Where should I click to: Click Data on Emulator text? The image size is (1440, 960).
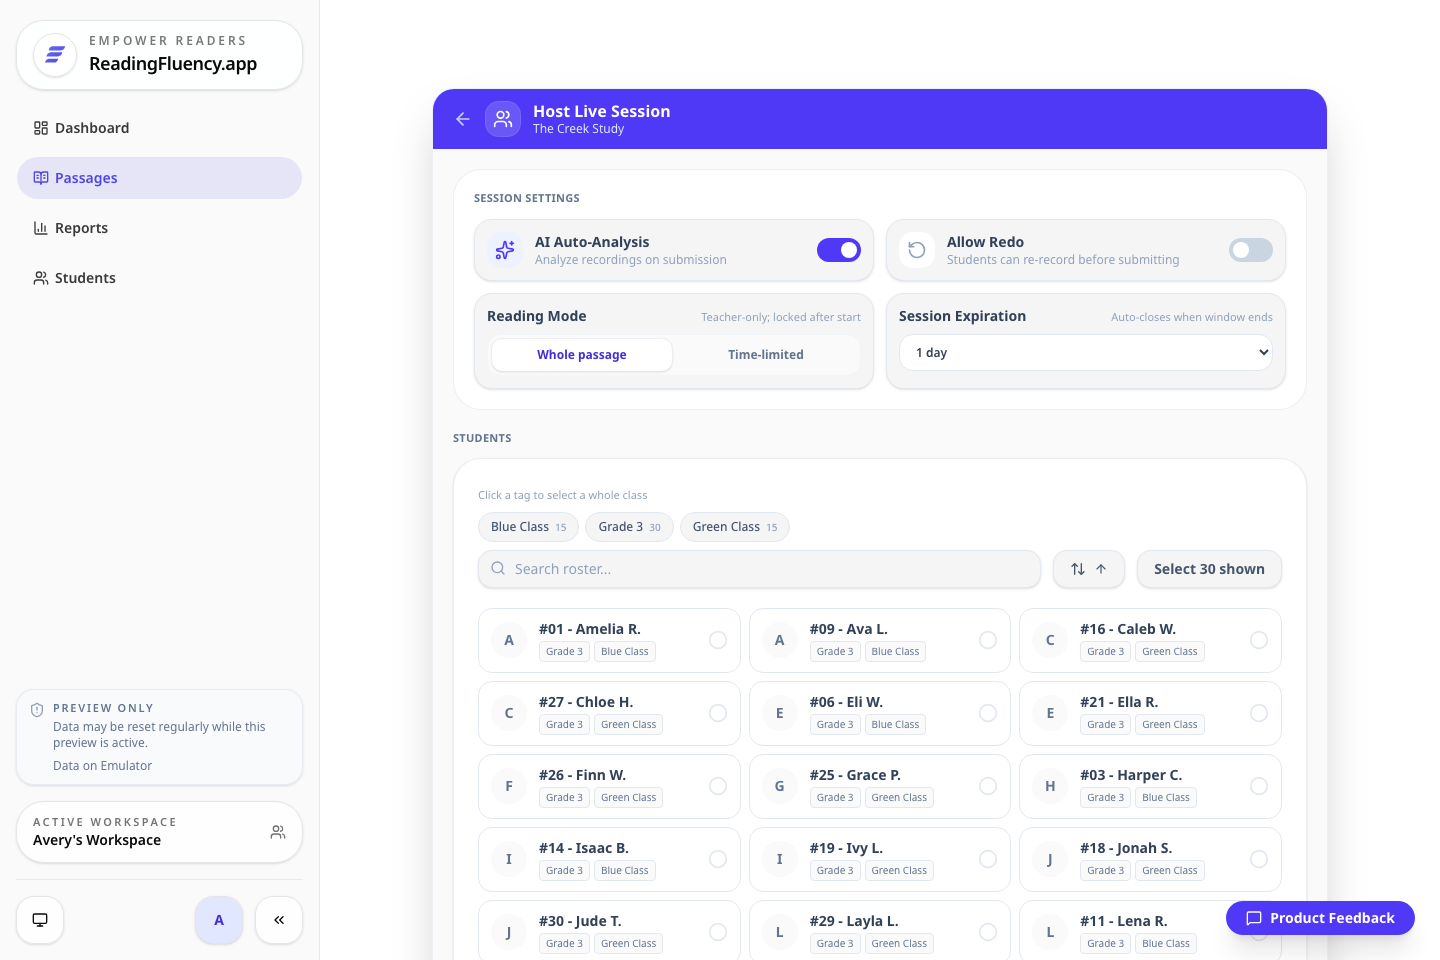click(102, 766)
